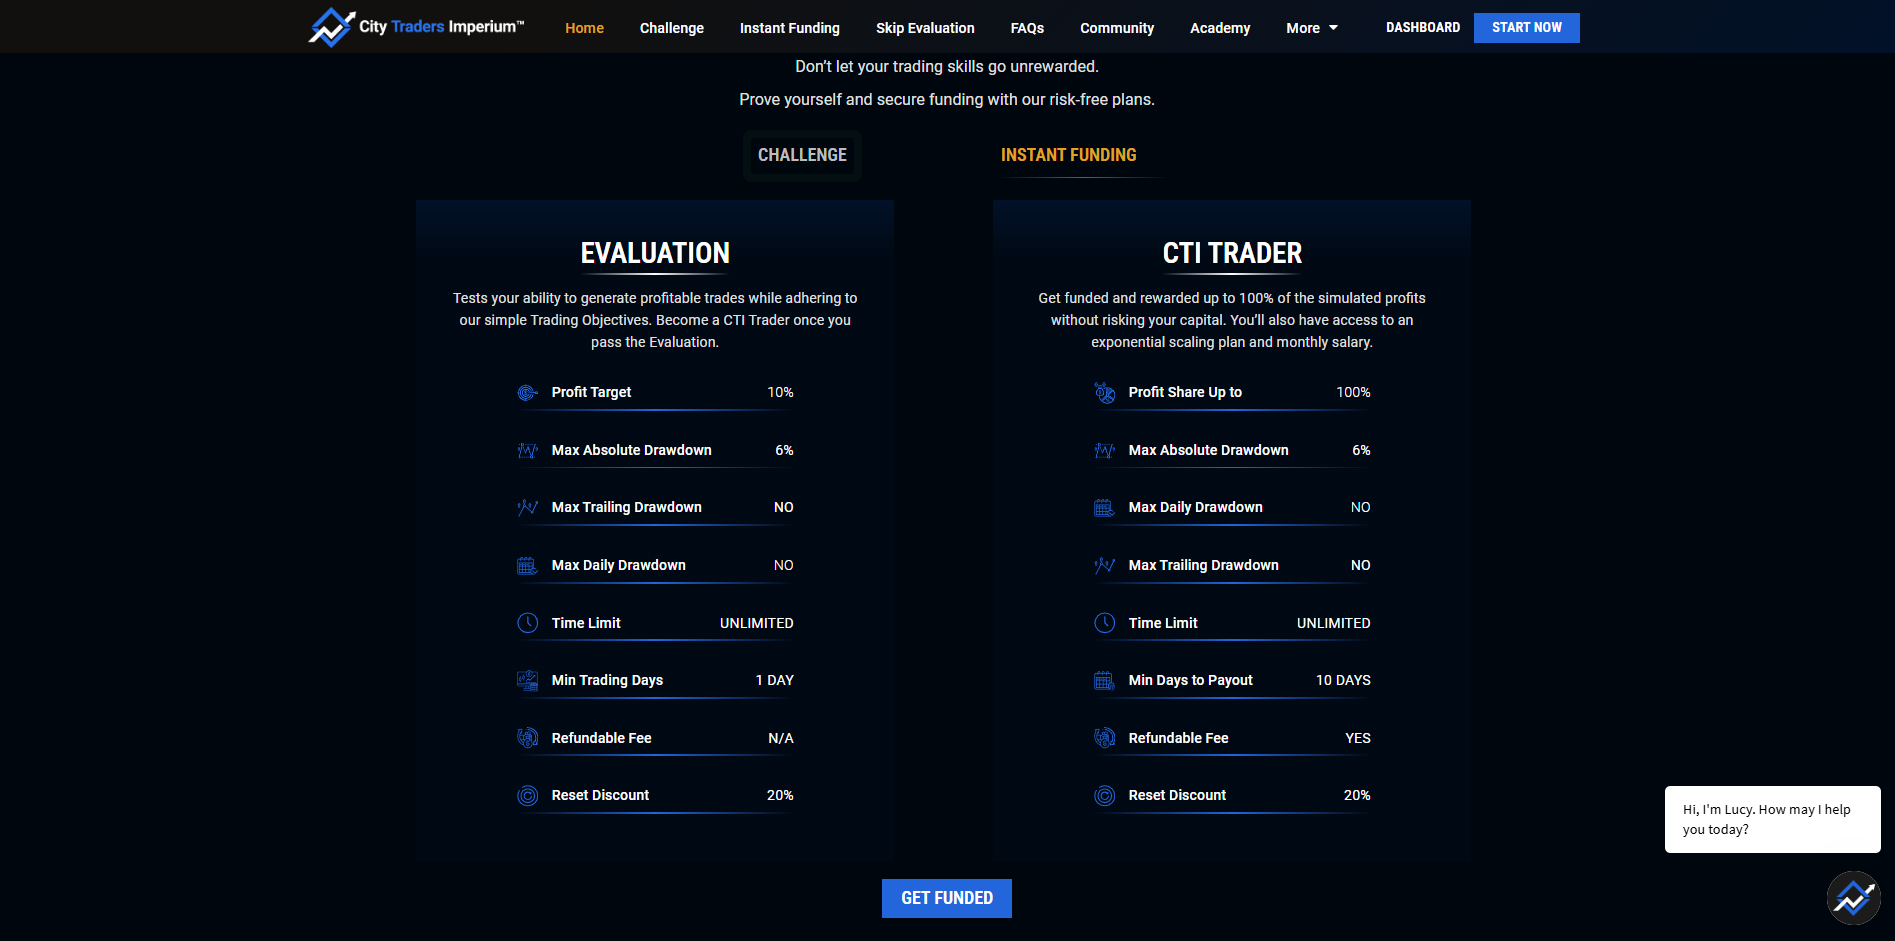Switch to the INSTANT FUNDING tab
The height and width of the screenshot is (941, 1895).
[x=1068, y=155]
